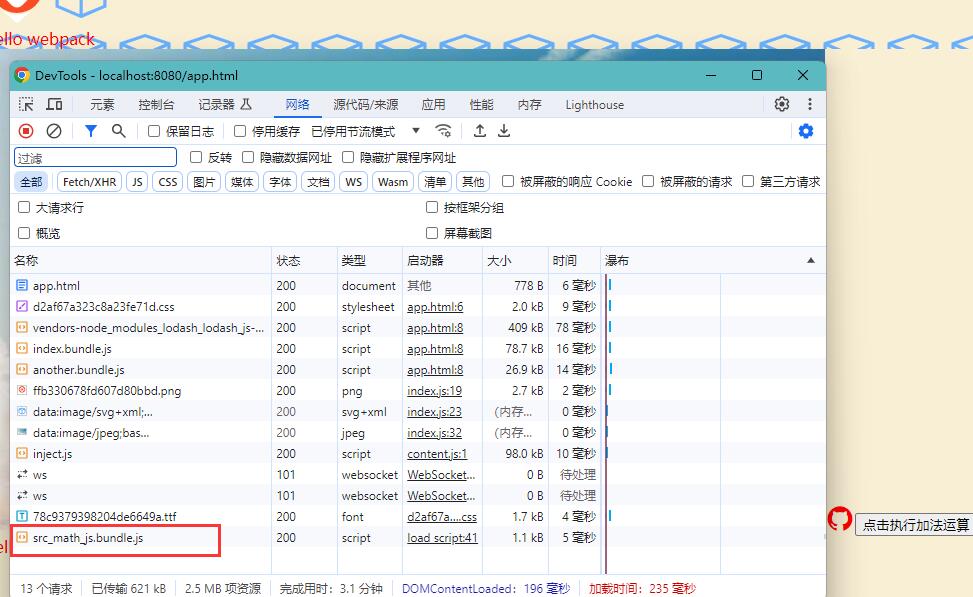Enable the 按框架分组 checkbox
Viewport: 973px width, 597px height.
point(432,207)
